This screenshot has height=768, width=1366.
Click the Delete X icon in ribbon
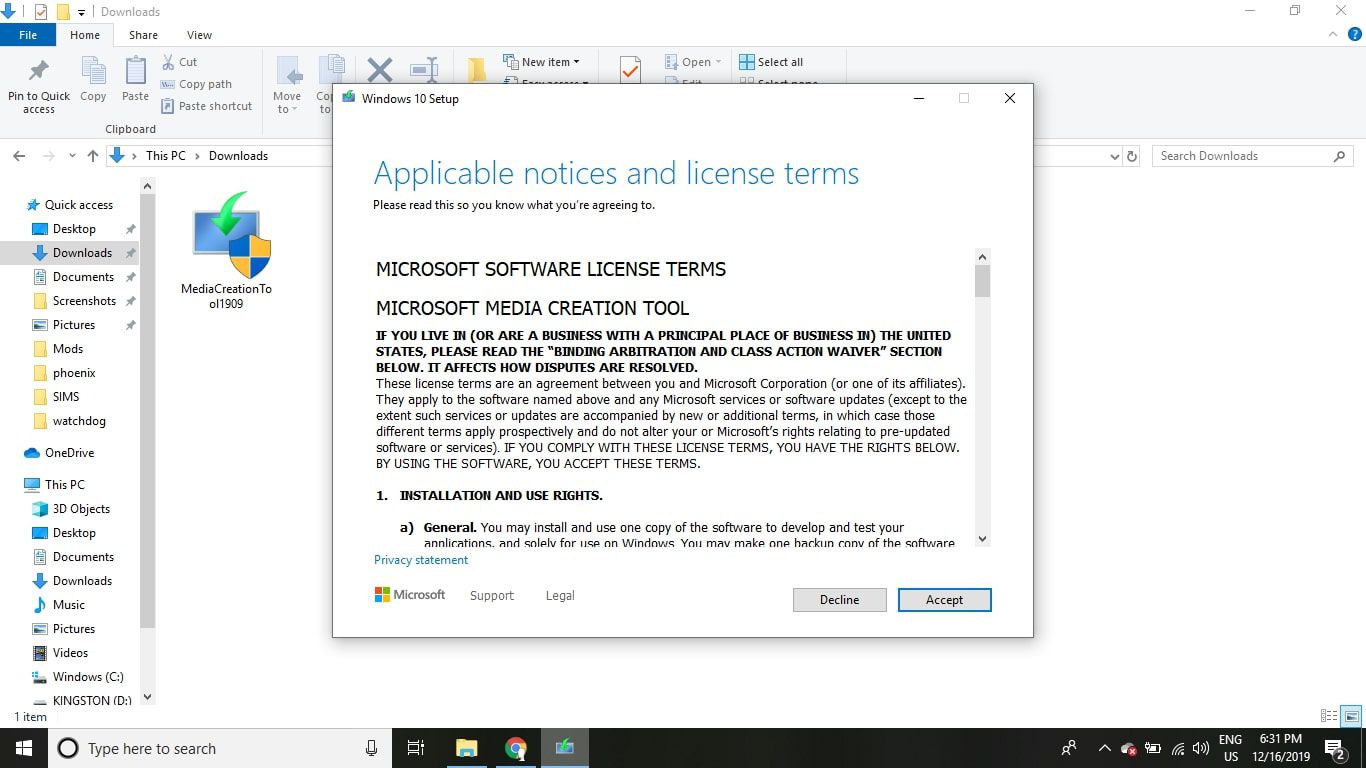coord(380,70)
